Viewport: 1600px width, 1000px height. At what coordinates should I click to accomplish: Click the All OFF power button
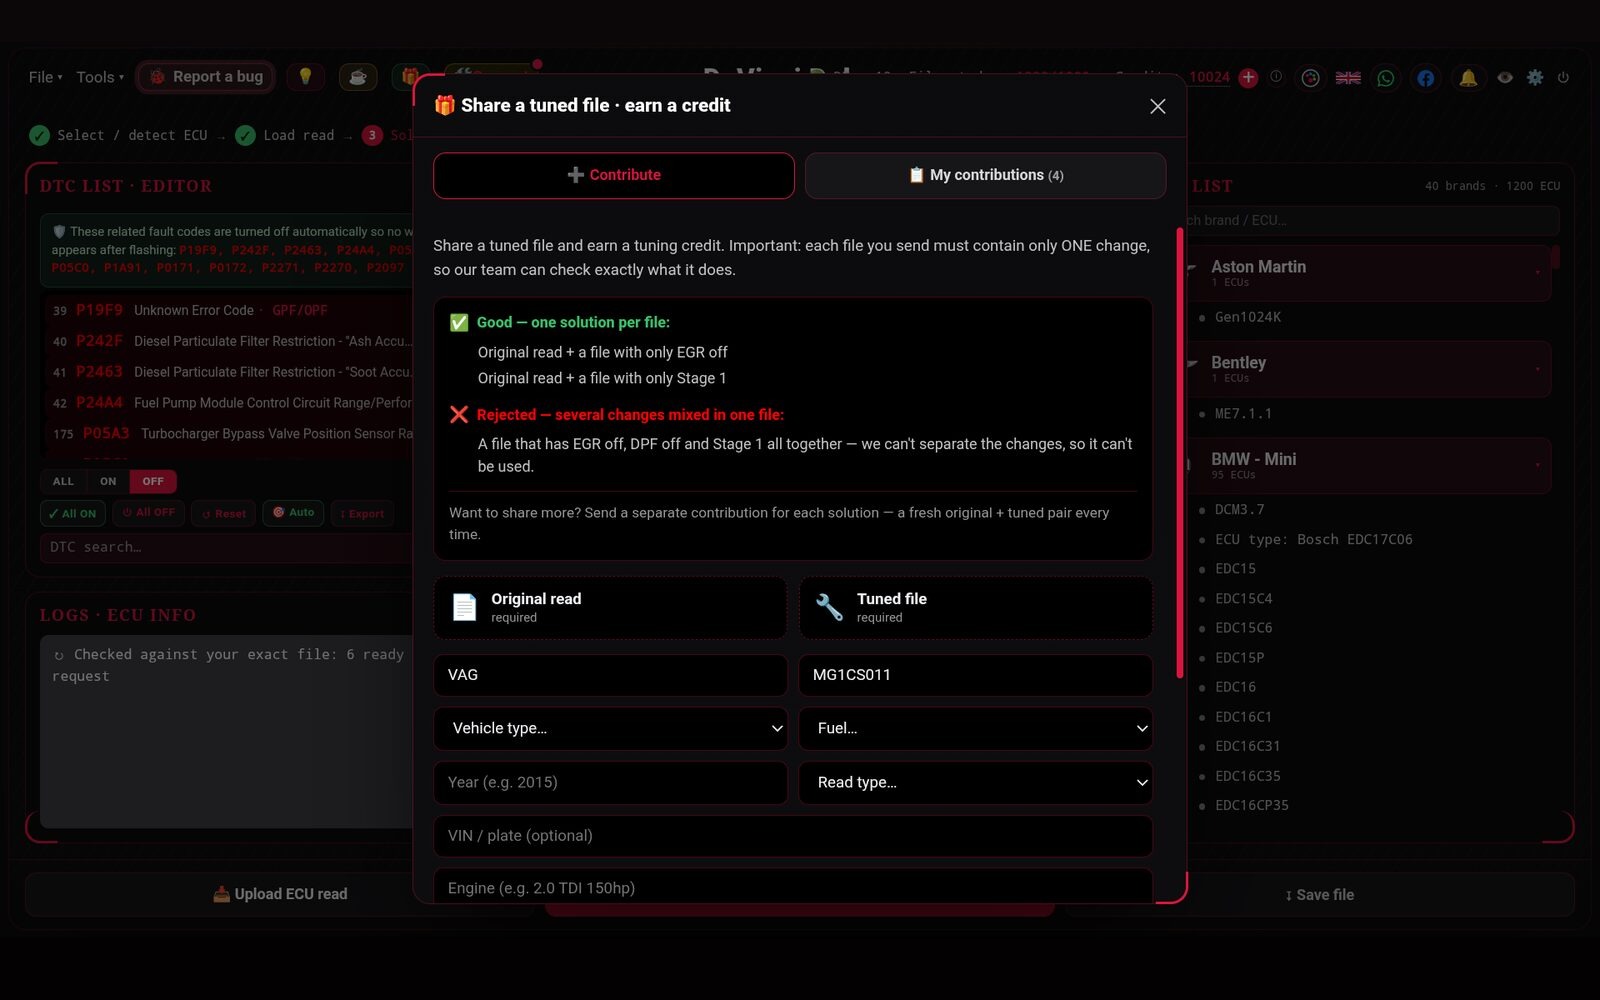148,512
